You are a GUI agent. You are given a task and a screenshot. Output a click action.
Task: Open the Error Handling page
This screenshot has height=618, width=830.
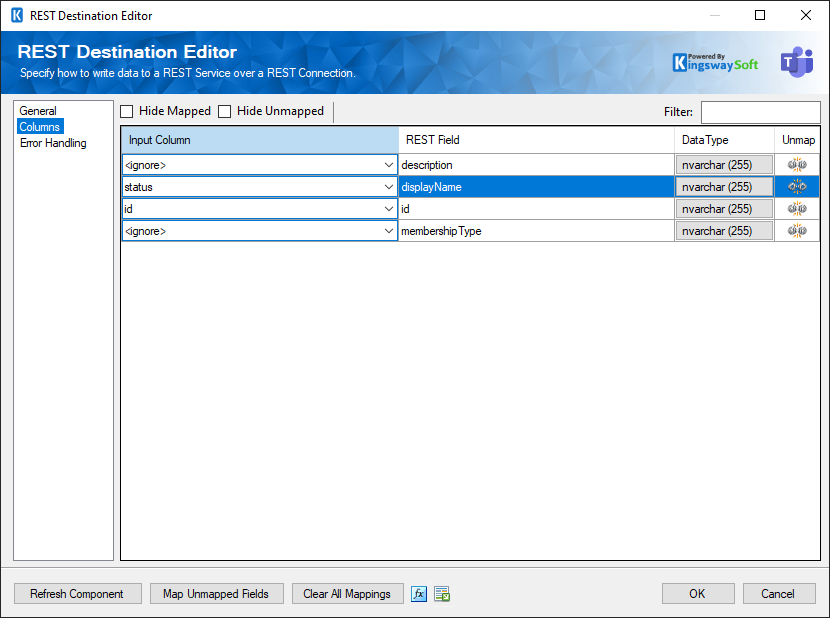(52, 142)
